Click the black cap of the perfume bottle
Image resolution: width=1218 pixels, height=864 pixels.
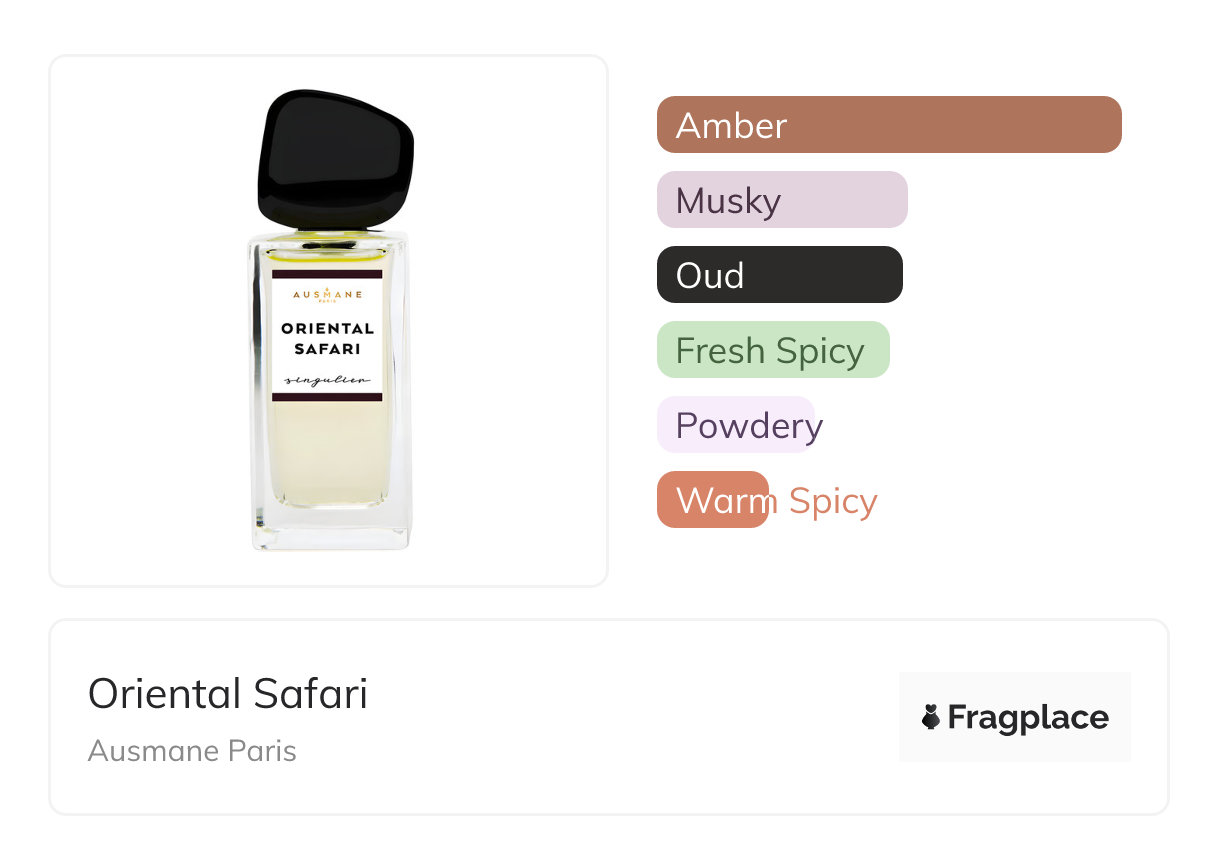(x=335, y=158)
